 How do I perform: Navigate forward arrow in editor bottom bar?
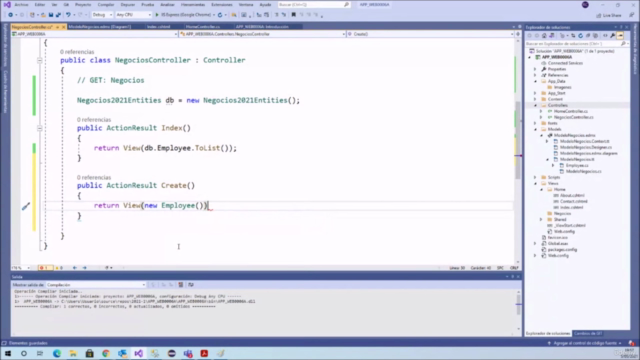coord(84,268)
